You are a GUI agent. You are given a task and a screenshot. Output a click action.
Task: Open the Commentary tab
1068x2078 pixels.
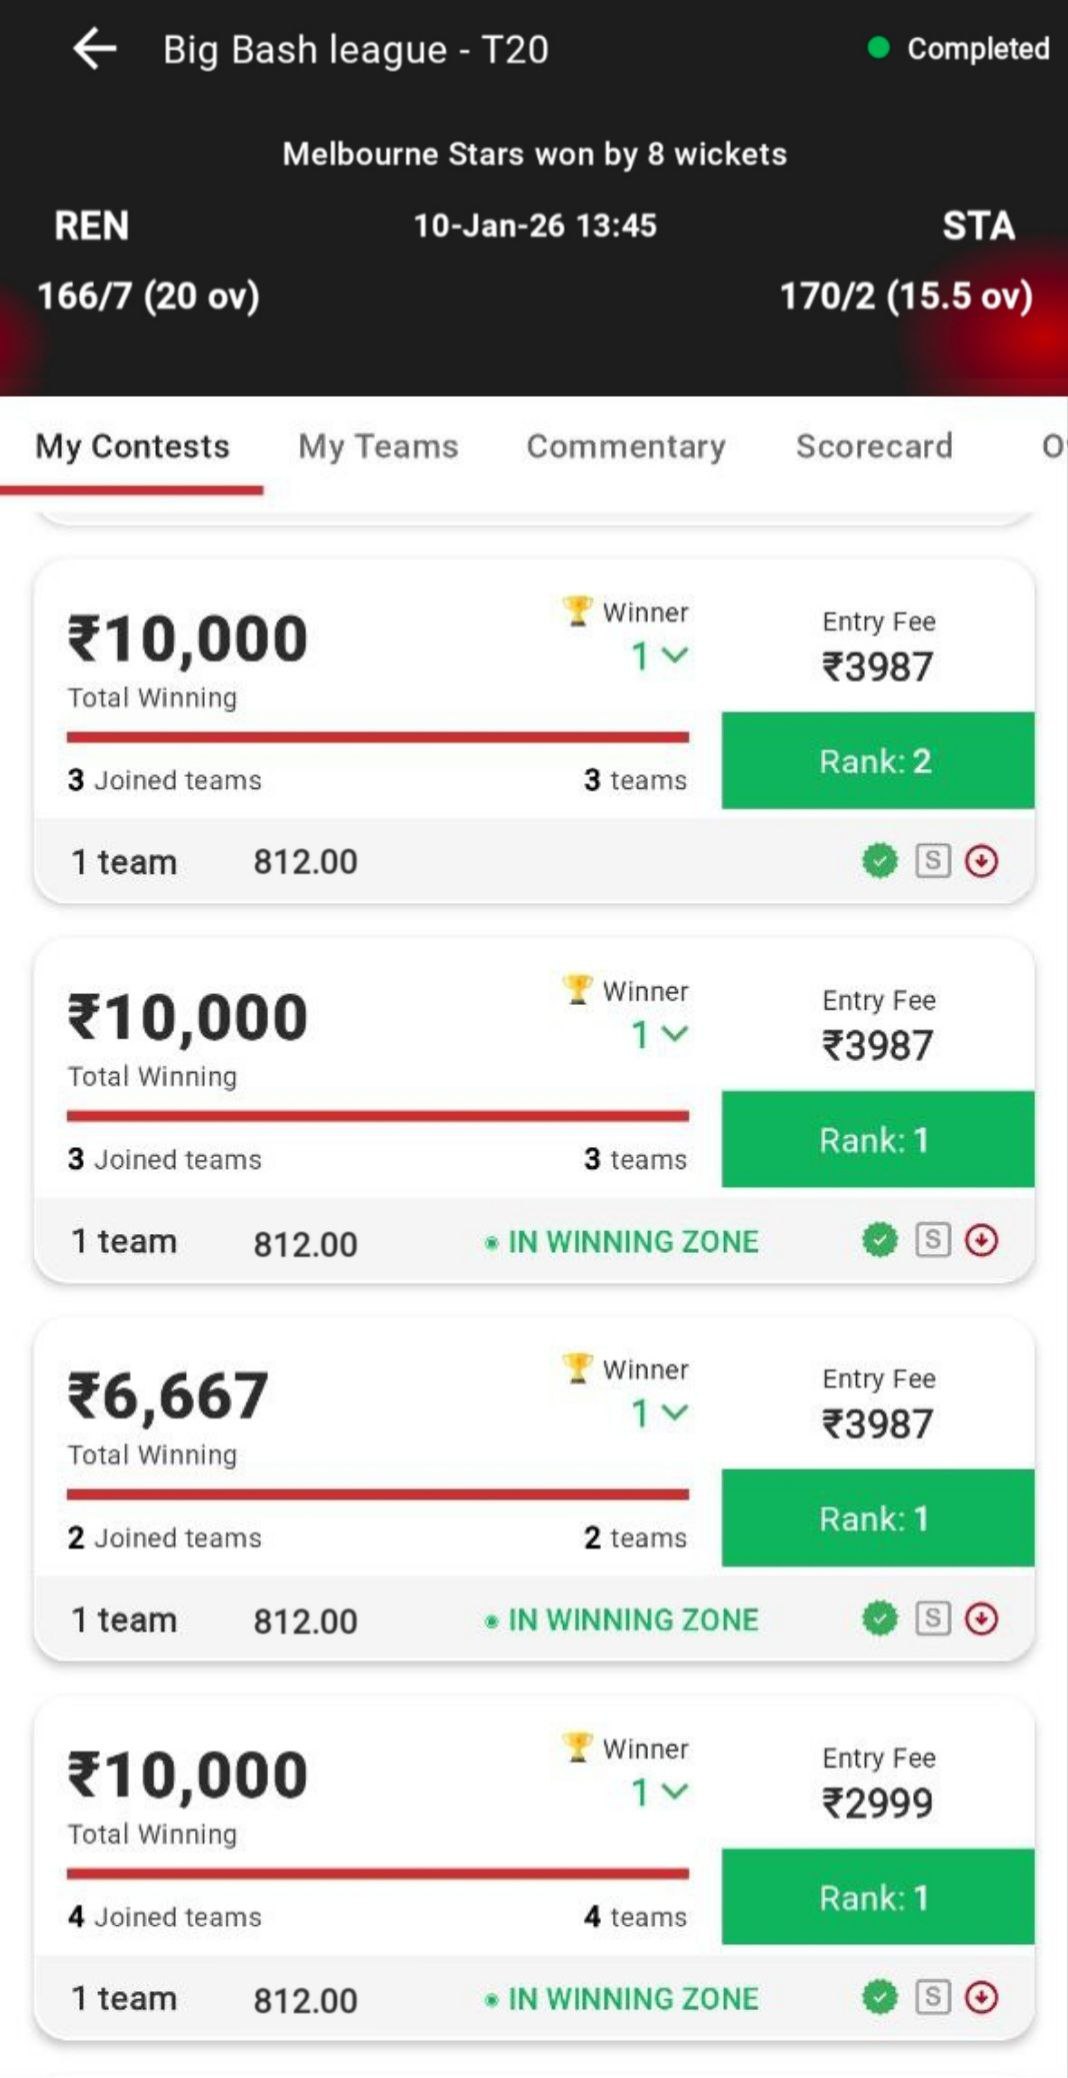click(x=626, y=446)
